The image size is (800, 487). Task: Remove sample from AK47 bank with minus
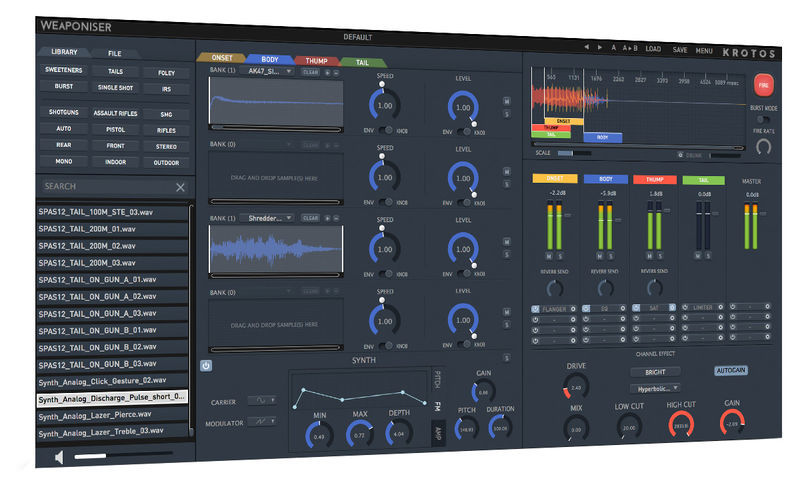(x=336, y=73)
